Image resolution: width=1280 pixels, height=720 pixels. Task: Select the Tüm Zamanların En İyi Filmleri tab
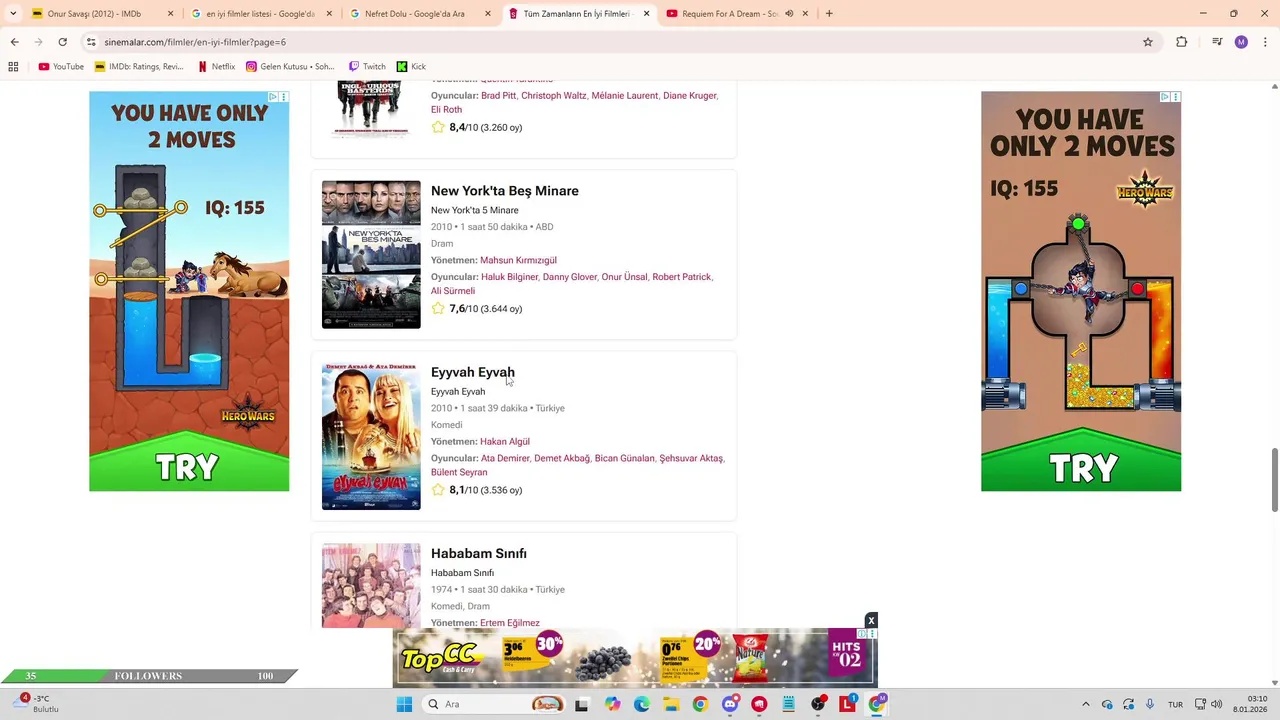579,14
